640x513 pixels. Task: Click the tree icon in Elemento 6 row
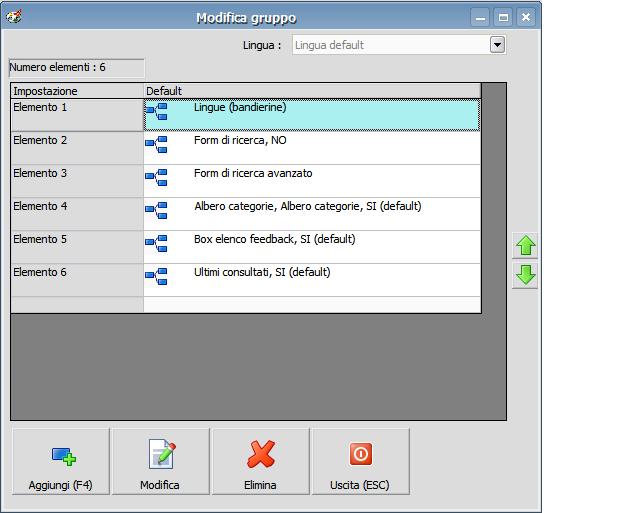156,277
